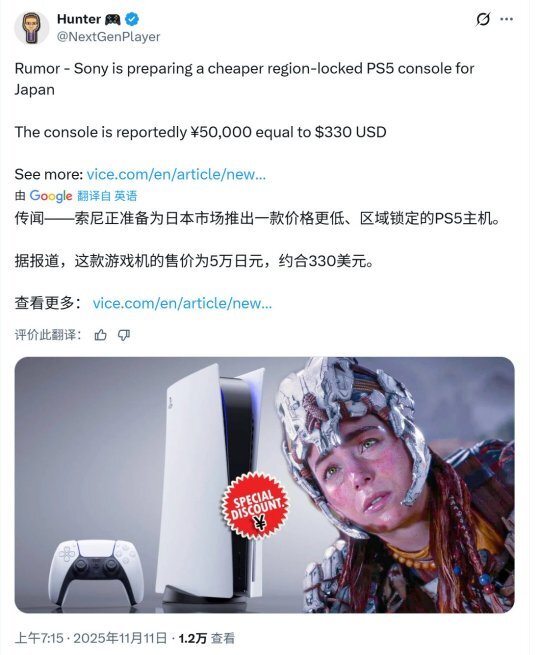This screenshot has height=655, width=540.
Task: Click the 翻译自 英语 translation source link
Action: (107, 195)
